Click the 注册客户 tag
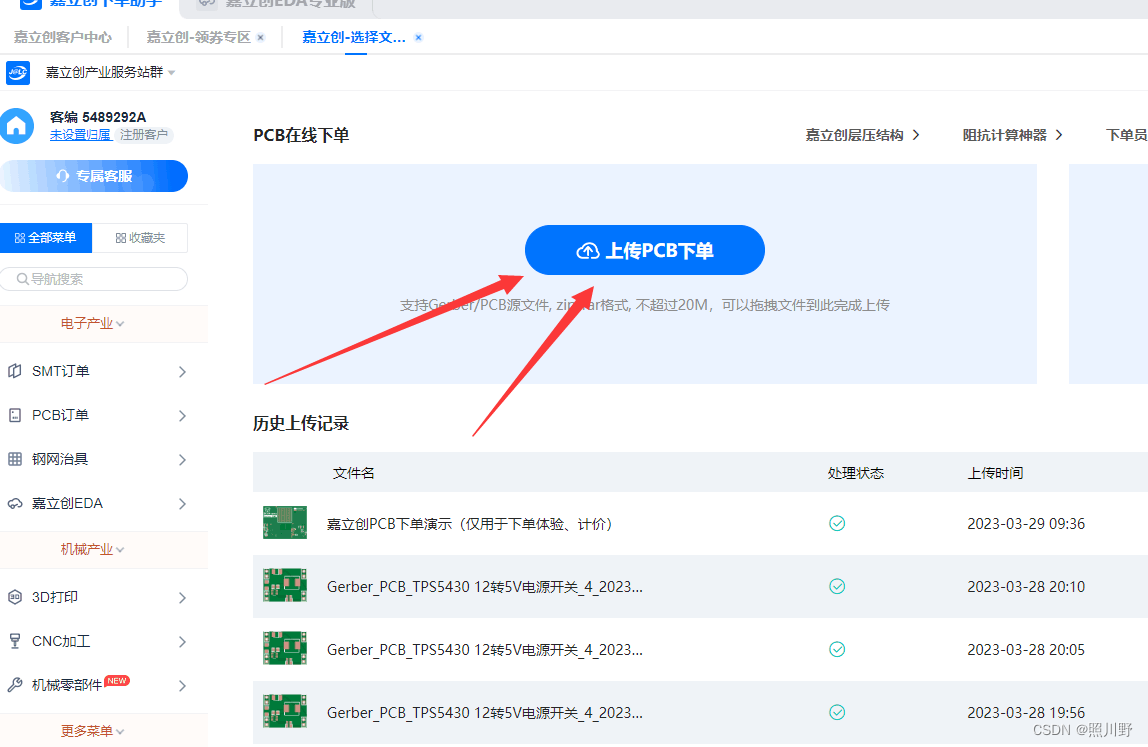Viewport: 1148px width, 747px height. point(144,135)
